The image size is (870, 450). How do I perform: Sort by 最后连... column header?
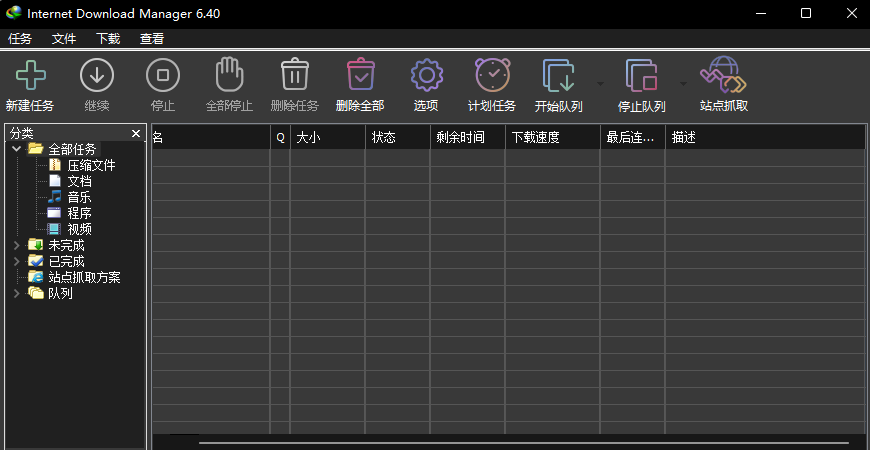[x=633, y=138]
